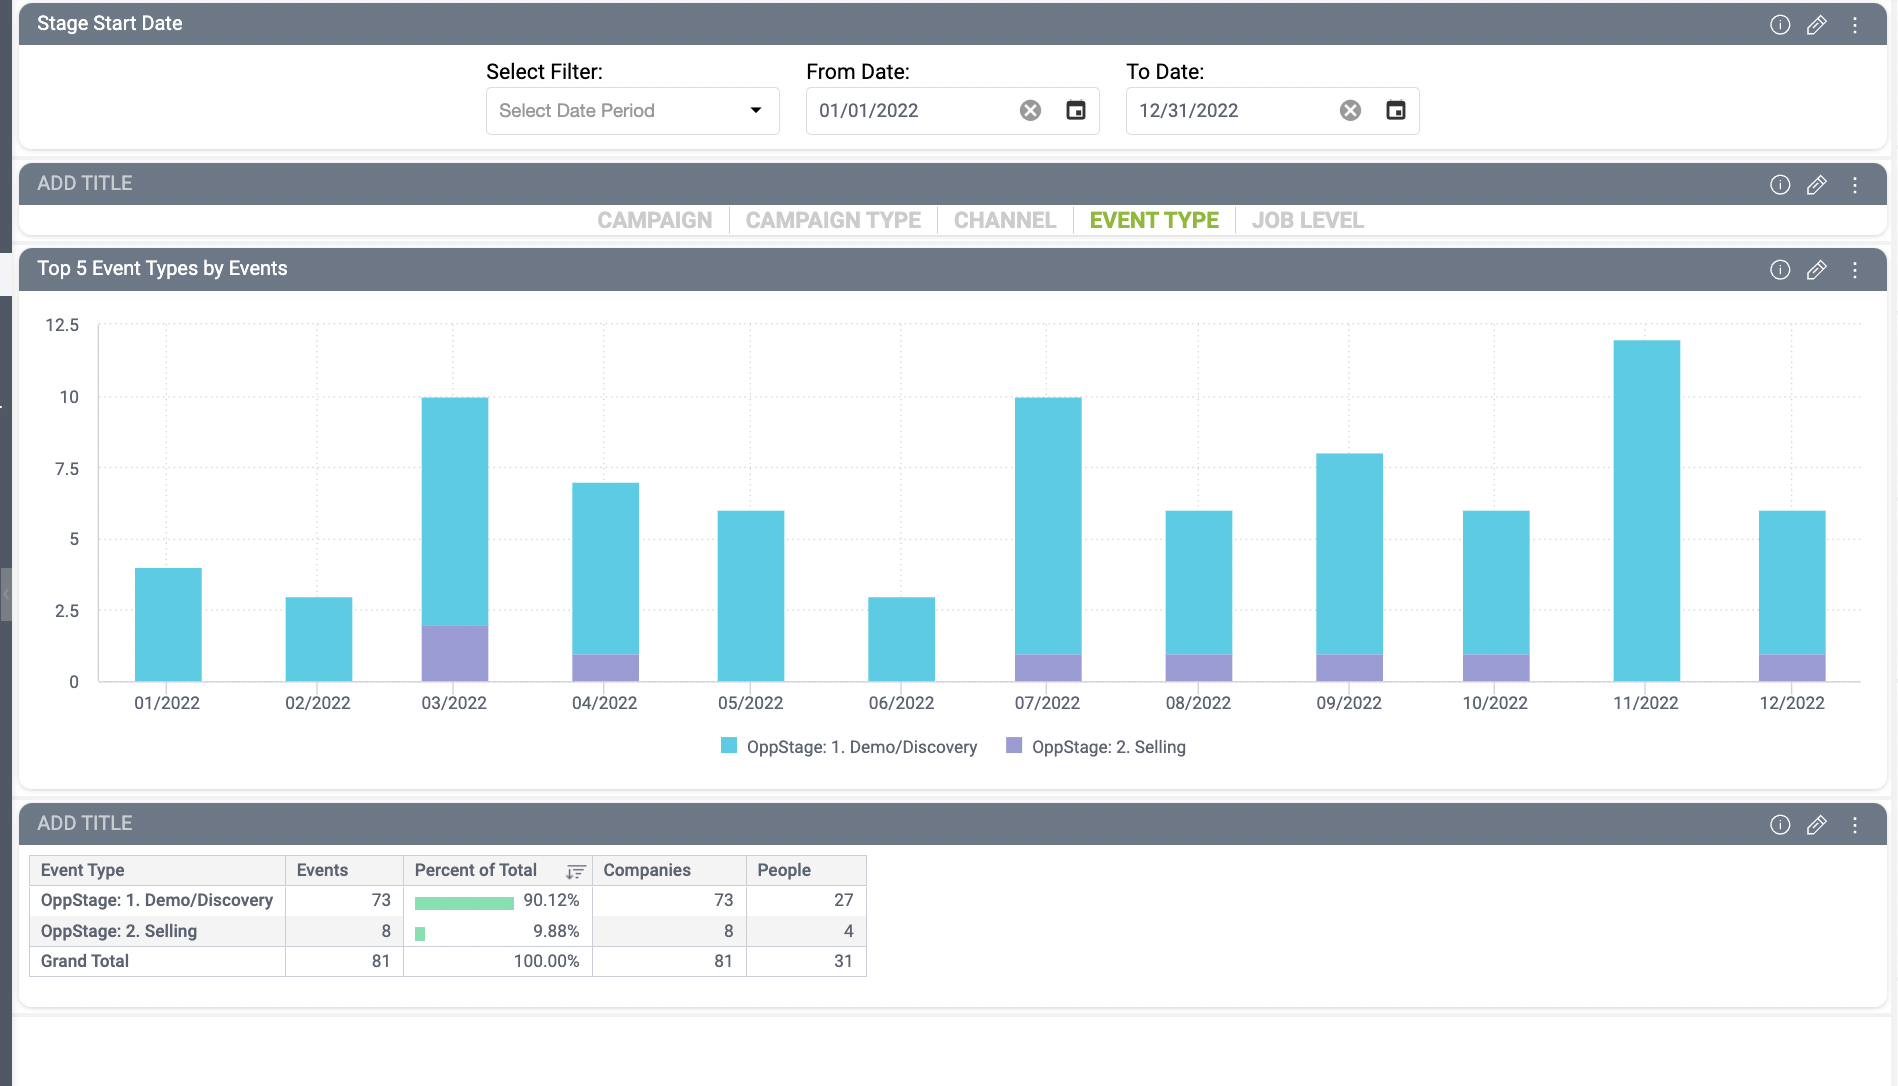Screen dimensions: 1898x1086
Task: Edit the Stage Start Date panel with pencil
Action: tap(1817, 25)
